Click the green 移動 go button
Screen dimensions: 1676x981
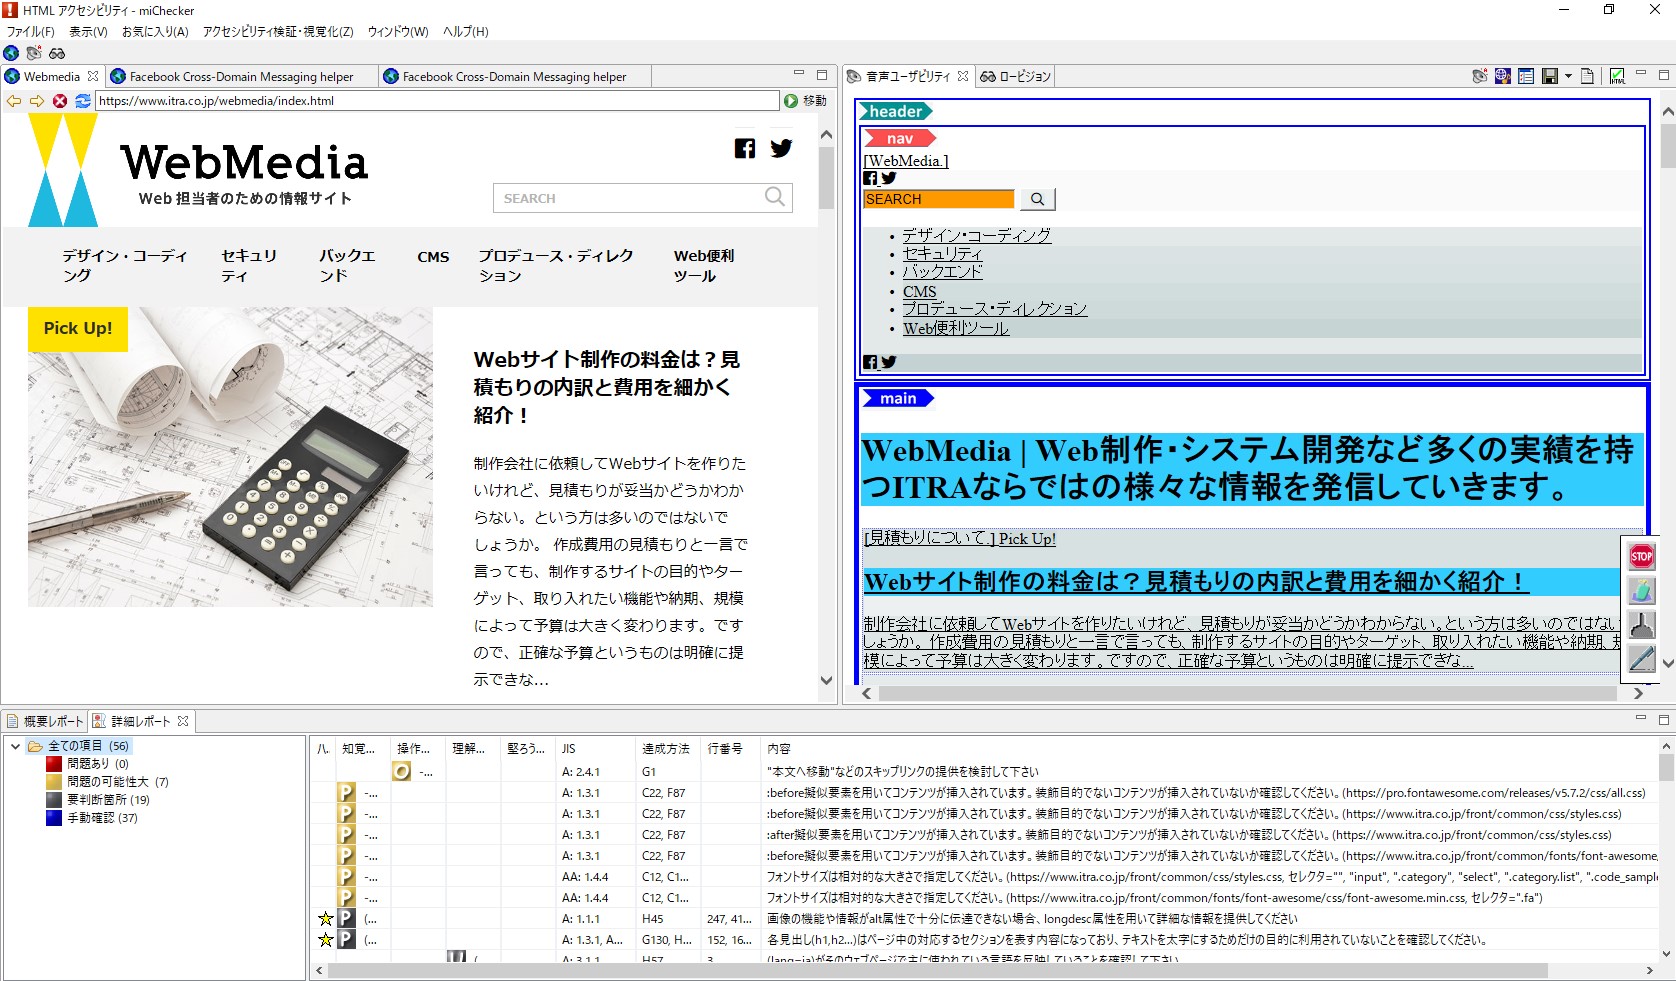point(805,101)
